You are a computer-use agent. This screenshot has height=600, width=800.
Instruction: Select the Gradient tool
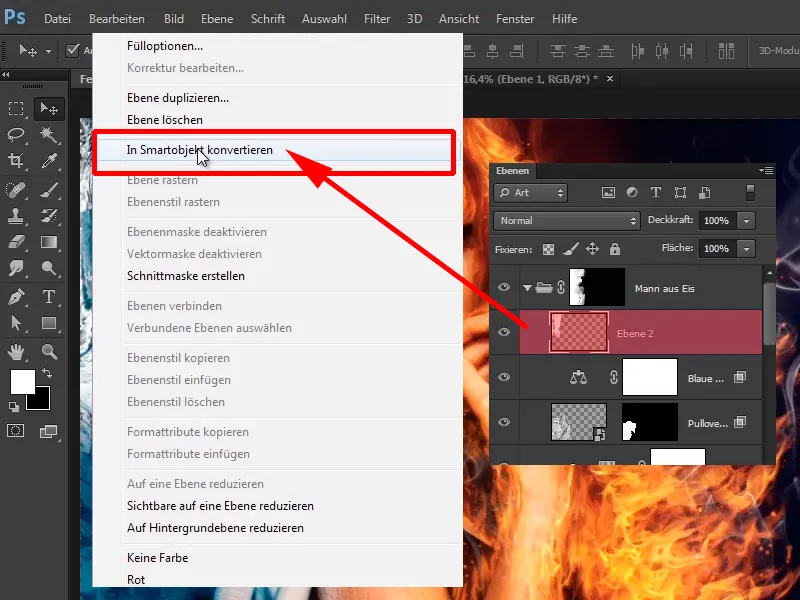(x=49, y=242)
